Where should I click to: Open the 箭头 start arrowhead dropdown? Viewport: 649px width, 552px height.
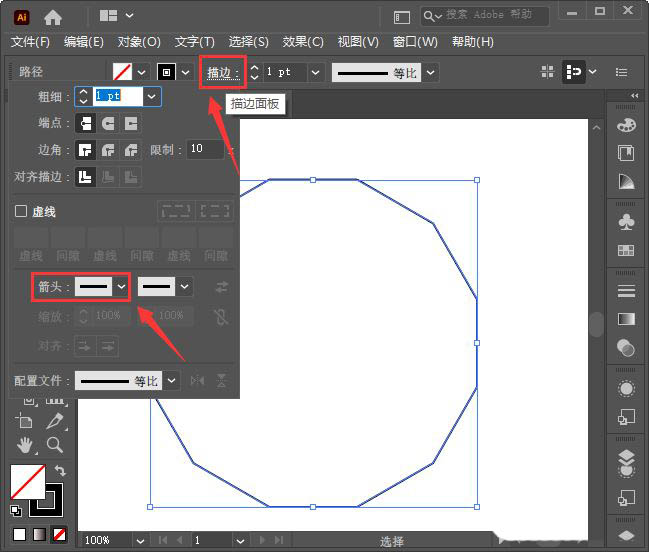coord(122,287)
